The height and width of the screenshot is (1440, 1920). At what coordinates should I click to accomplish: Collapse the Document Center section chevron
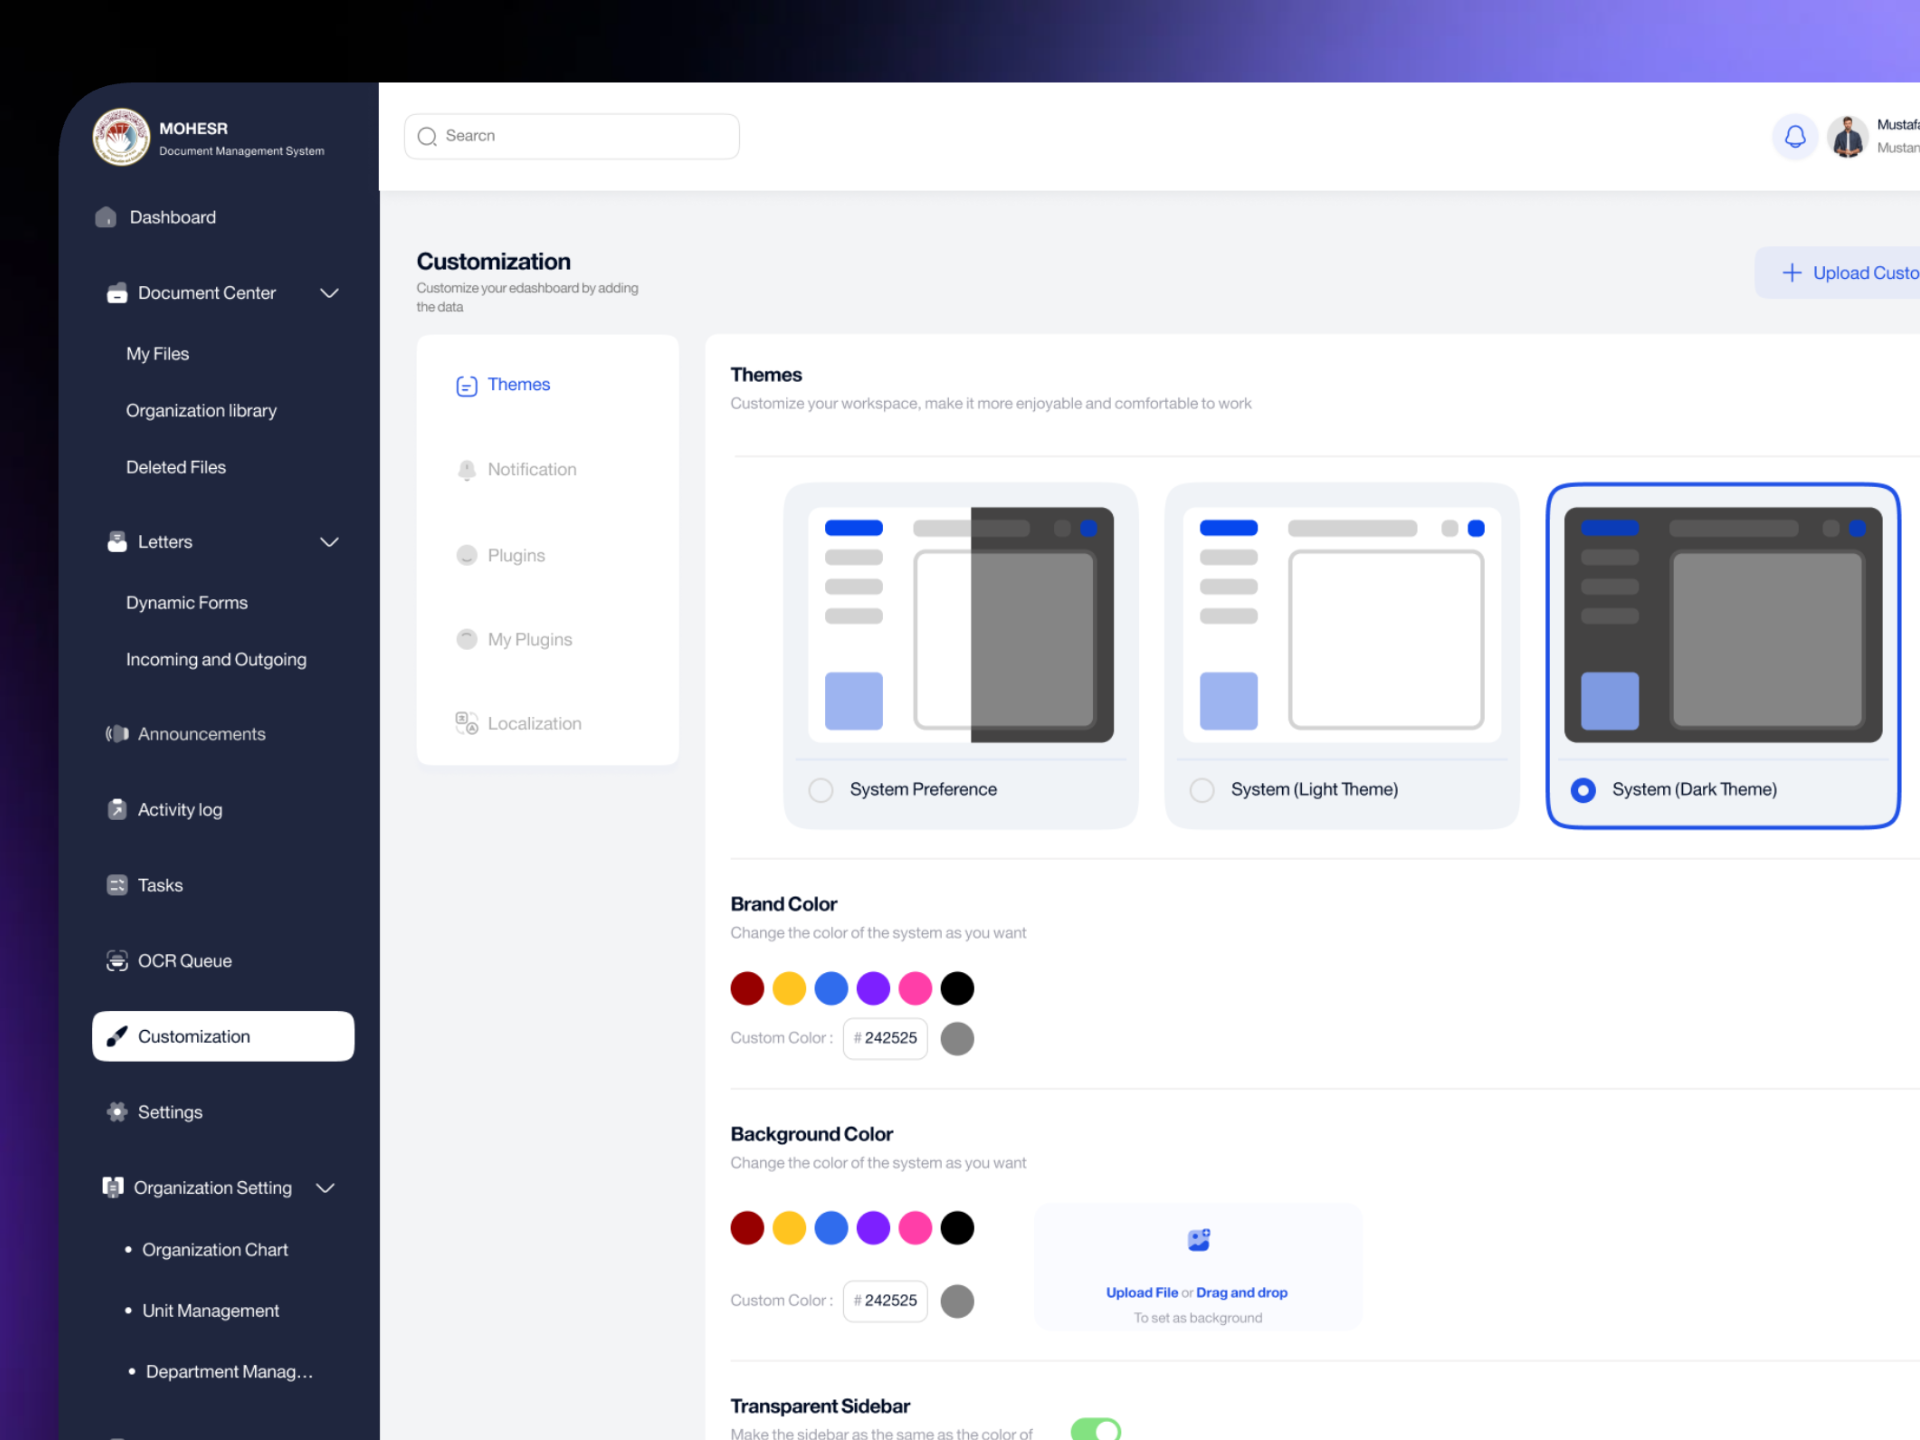click(x=329, y=293)
